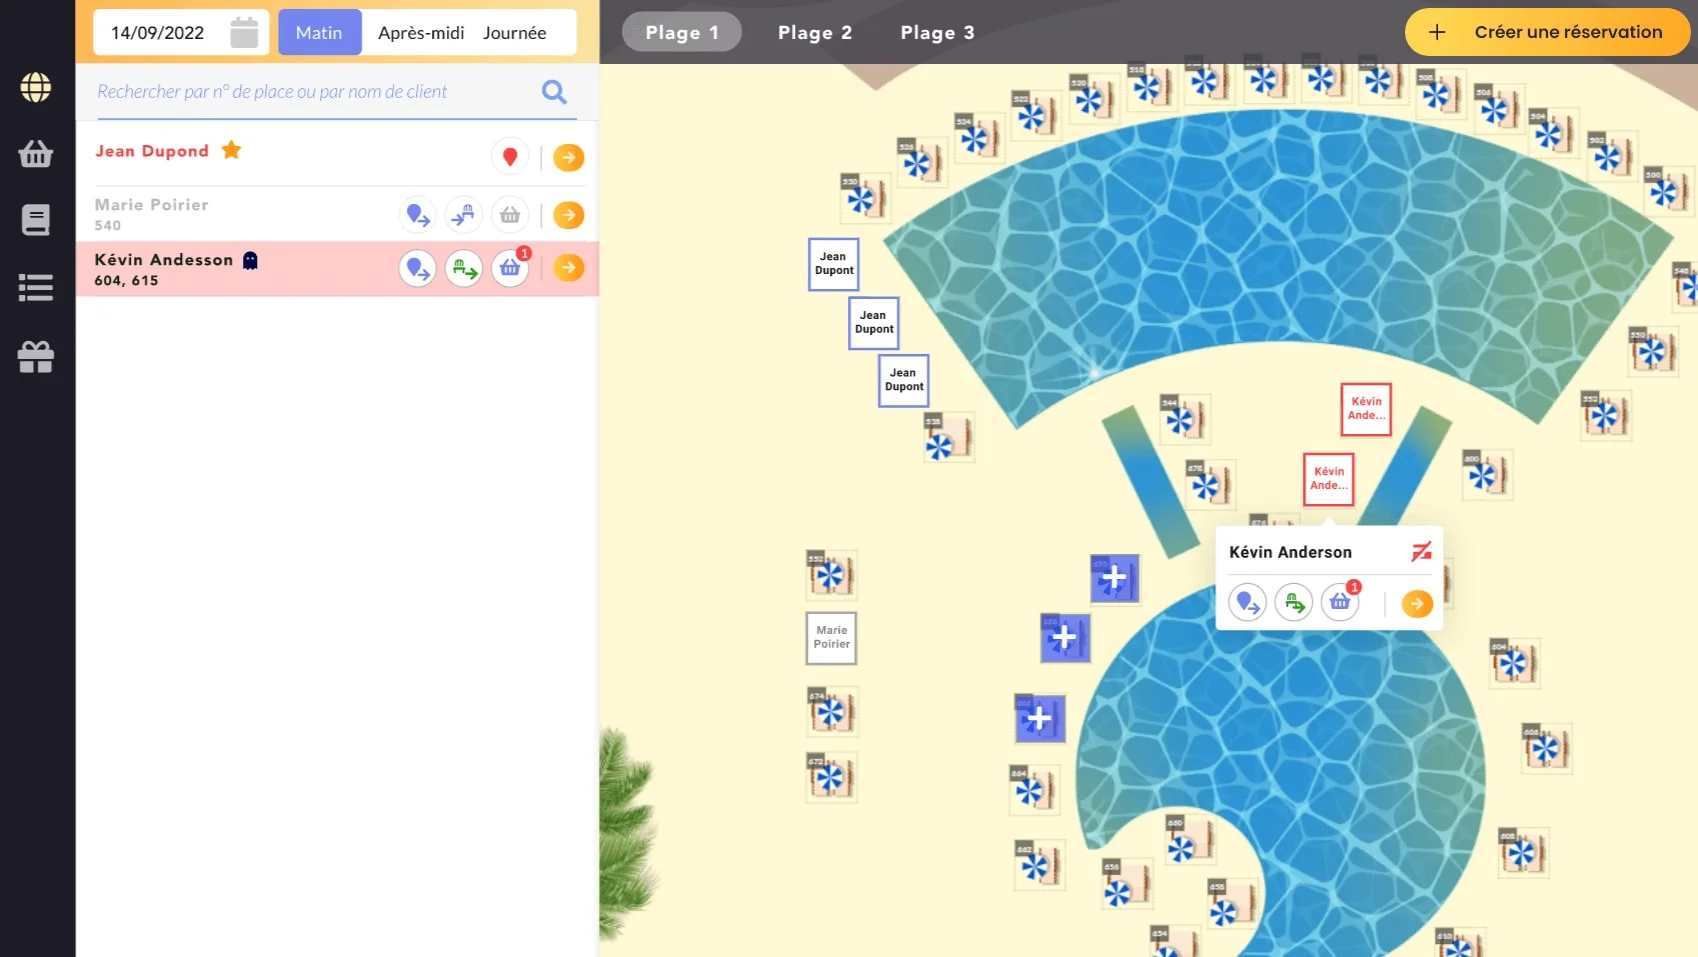Open the shopping basket sidebar icon
Screen dimensions: 1698x957
(x=36, y=154)
